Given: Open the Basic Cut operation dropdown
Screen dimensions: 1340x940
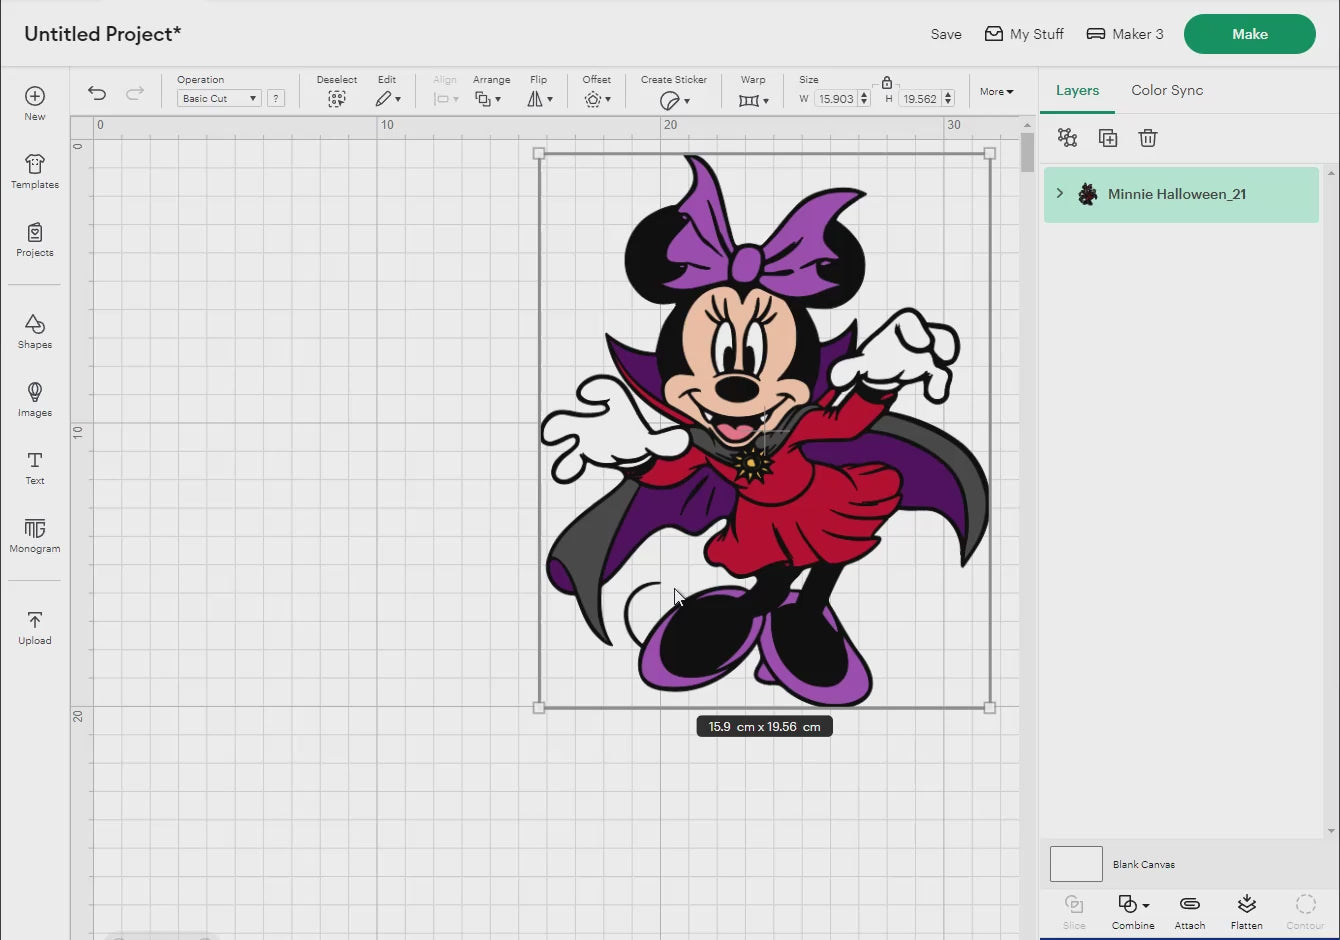Looking at the screenshot, I should 219,98.
